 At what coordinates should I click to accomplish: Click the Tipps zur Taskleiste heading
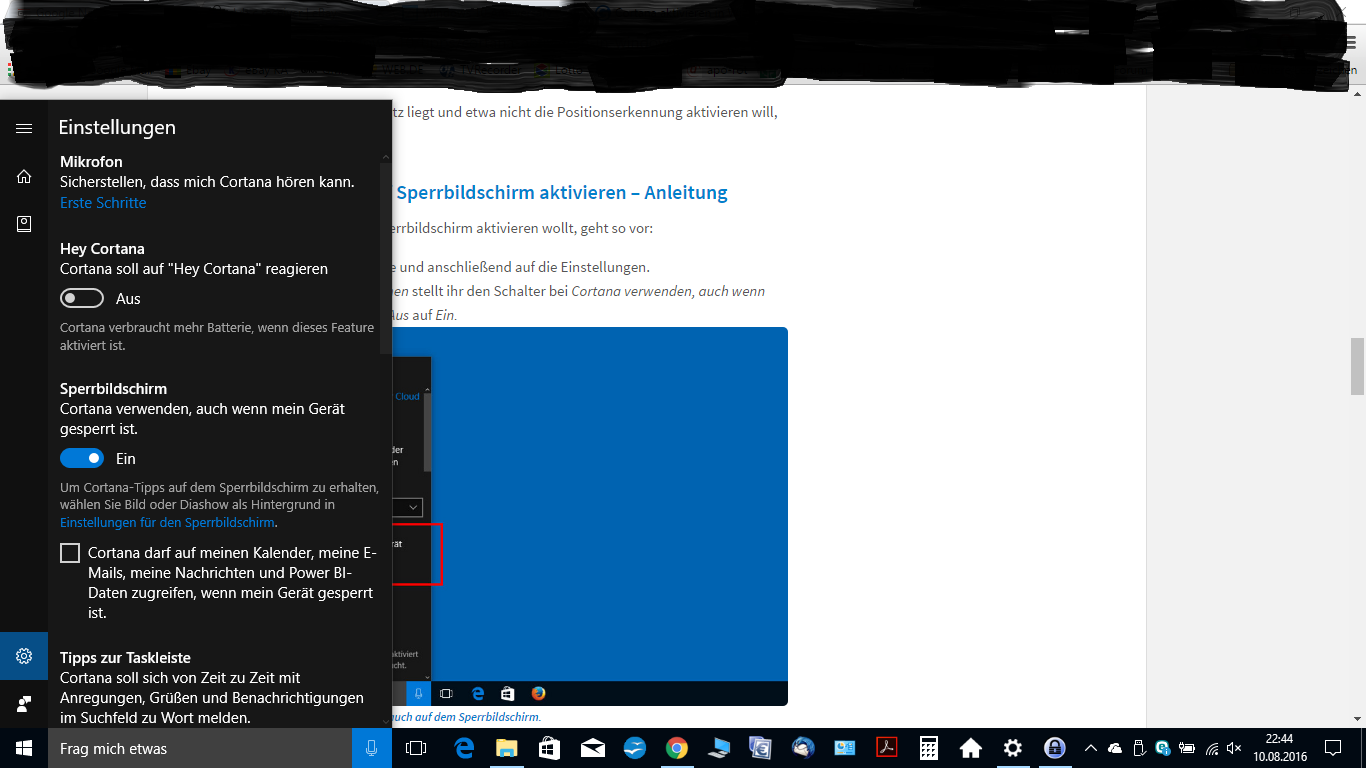[x=125, y=658]
